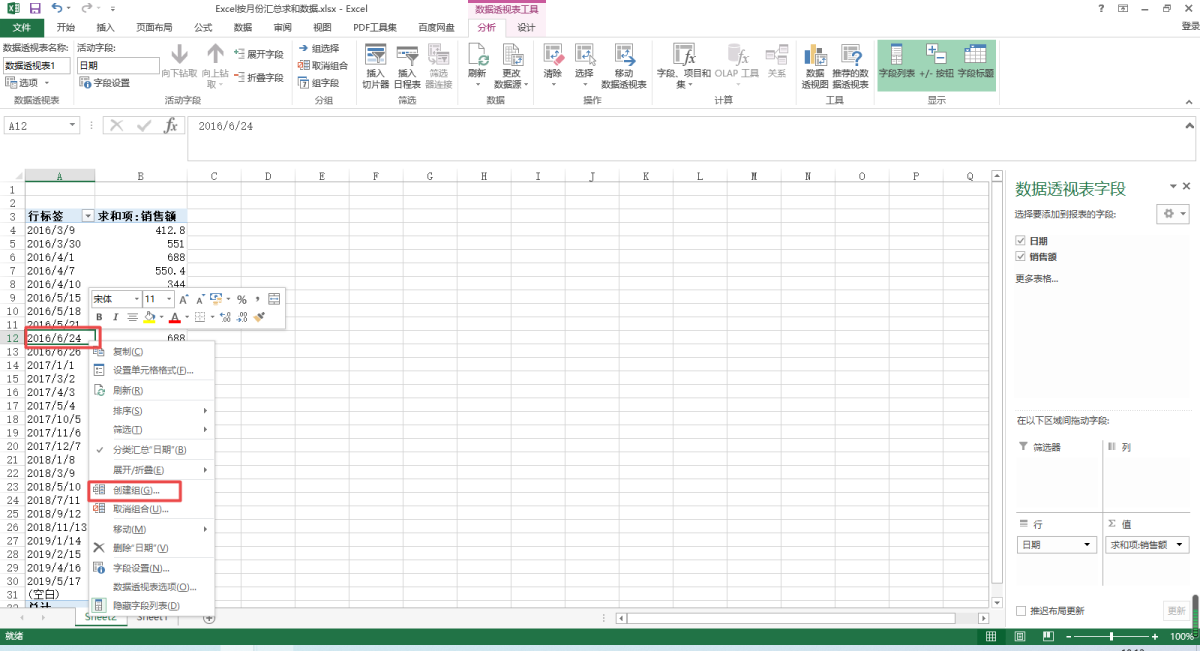This screenshot has width=1200, height=651.
Task: Click the 更多表格... link
Action: 1037,278
